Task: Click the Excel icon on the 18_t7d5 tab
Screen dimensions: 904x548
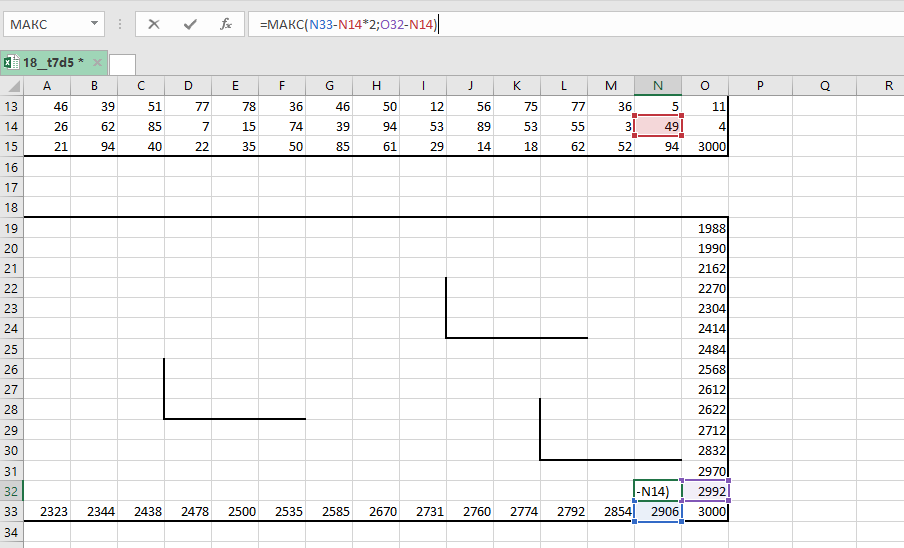Action: (9, 63)
